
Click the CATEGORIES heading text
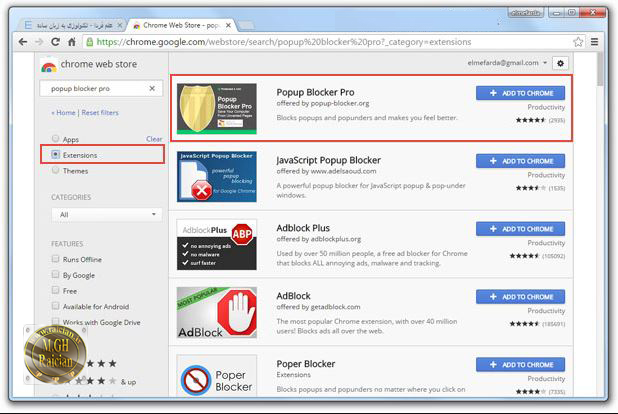click(71, 197)
